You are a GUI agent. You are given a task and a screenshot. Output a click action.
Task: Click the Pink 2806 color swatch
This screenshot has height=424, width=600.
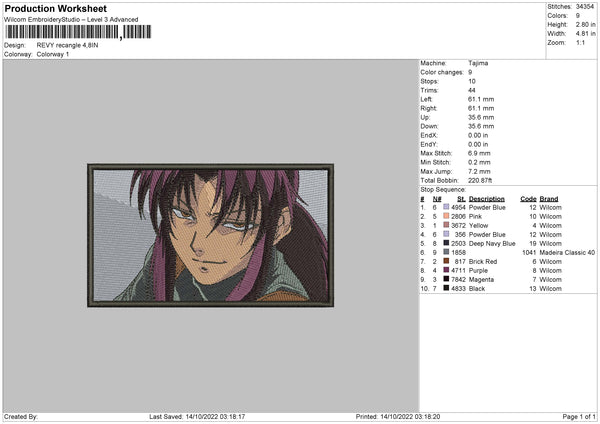pos(446,216)
